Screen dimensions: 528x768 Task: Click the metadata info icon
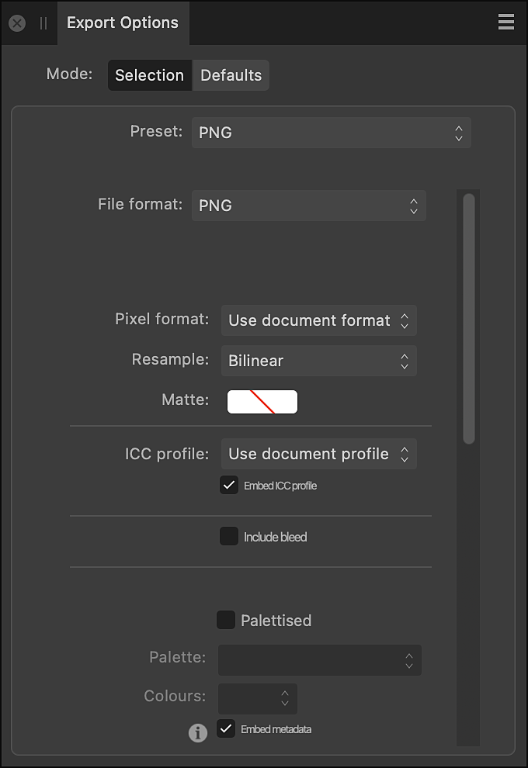point(198,733)
